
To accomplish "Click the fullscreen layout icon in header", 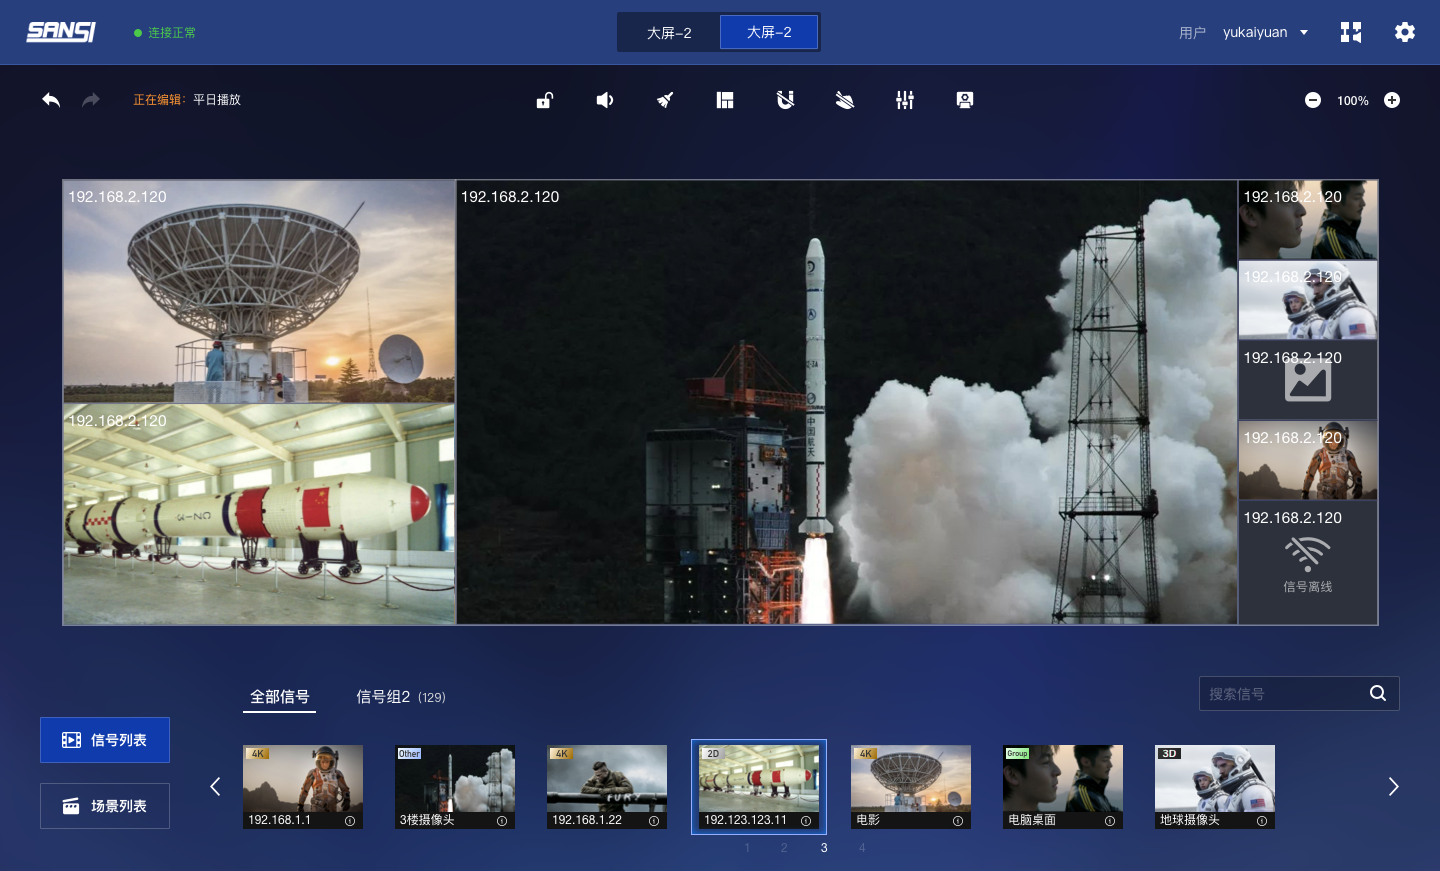I will pos(1351,32).
